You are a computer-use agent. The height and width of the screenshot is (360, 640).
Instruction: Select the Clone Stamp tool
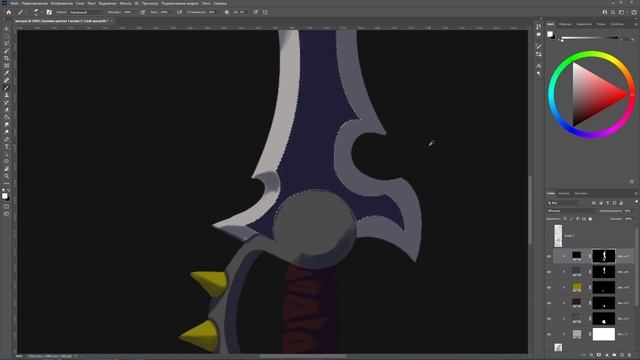[6, 95]
